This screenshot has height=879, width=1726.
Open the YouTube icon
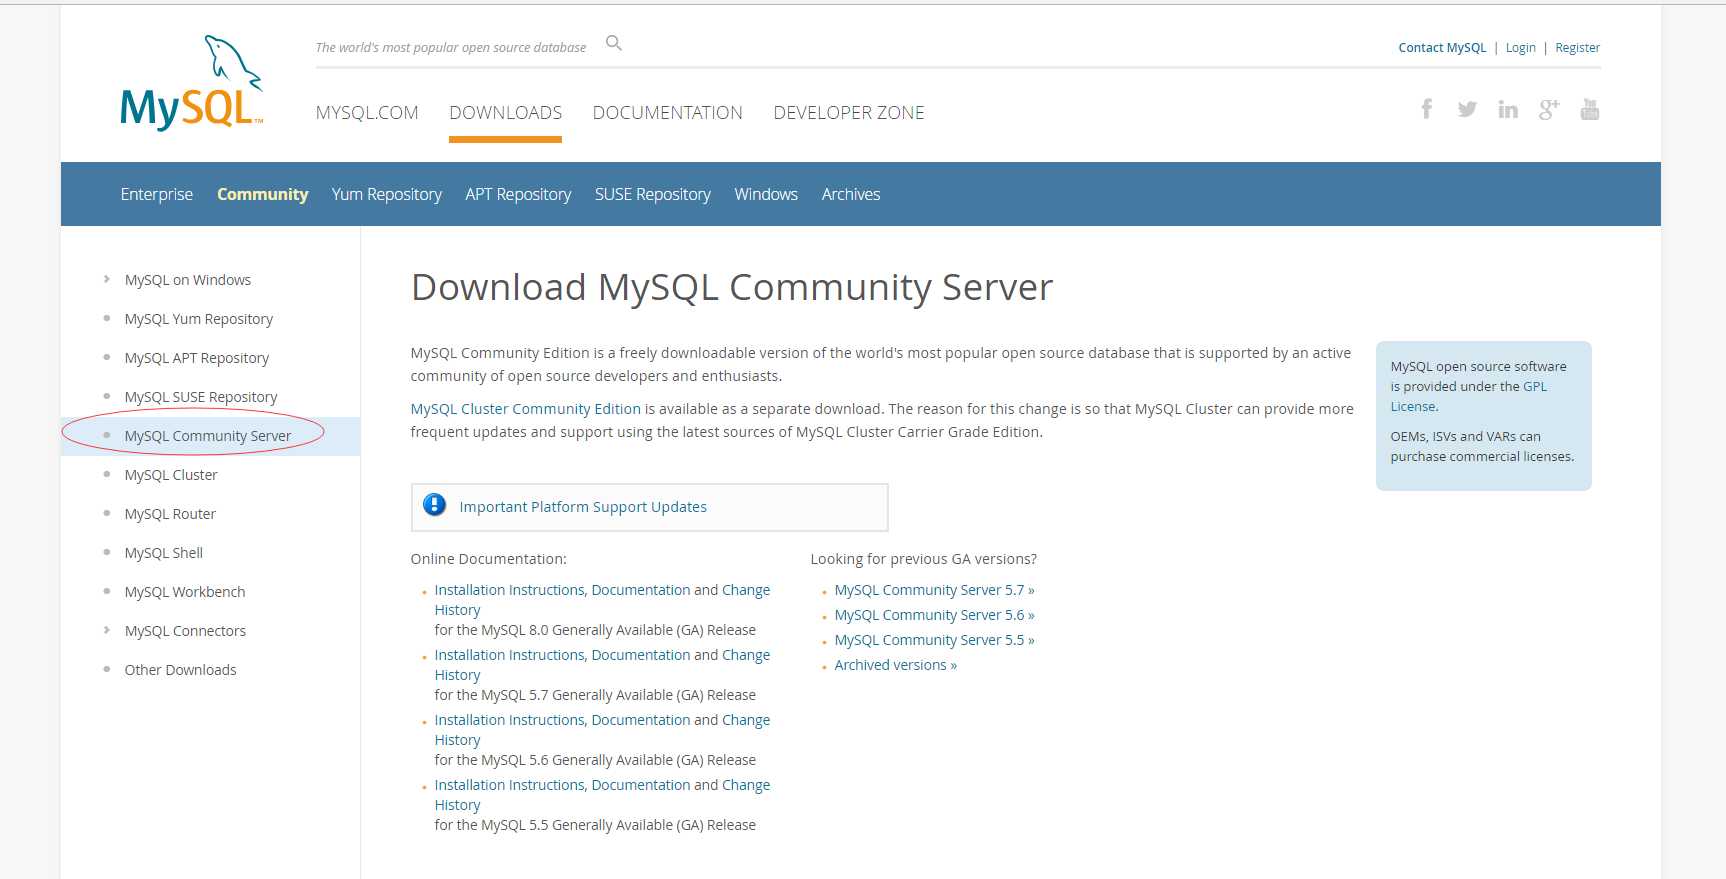point(1590,109)
